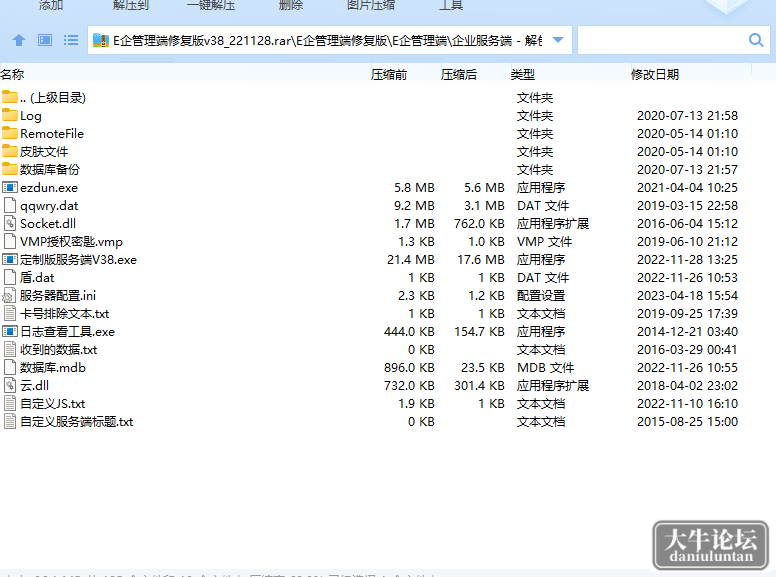Click the 定制版服务端V38.exe application icon

click(10, 259)
